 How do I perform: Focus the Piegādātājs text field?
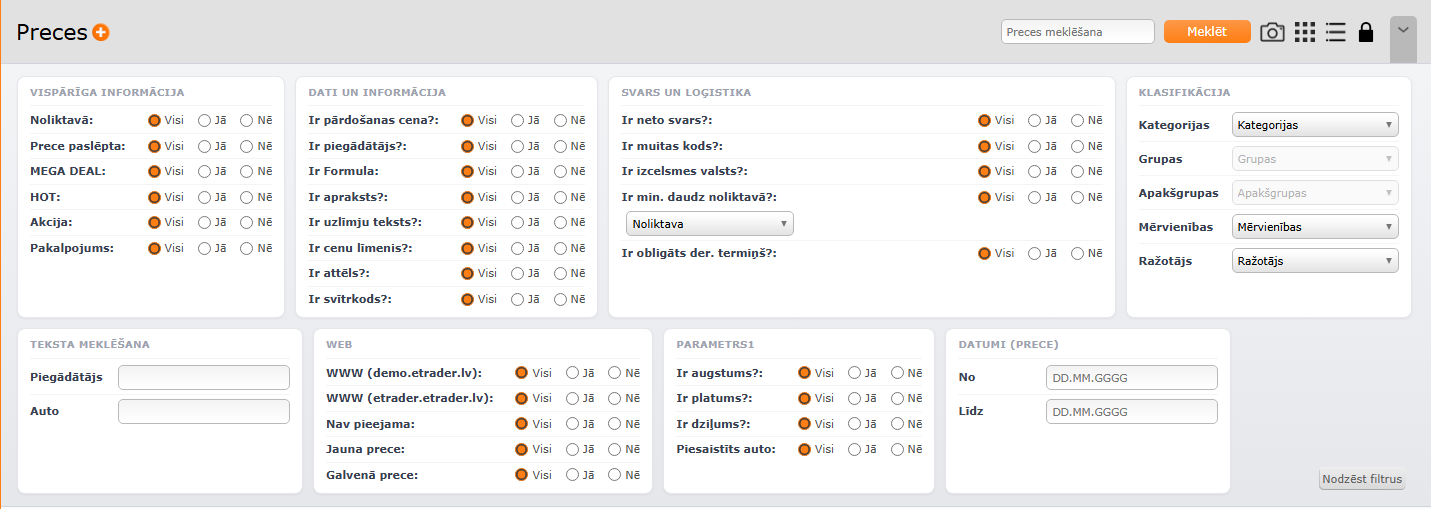coord(203,377)
